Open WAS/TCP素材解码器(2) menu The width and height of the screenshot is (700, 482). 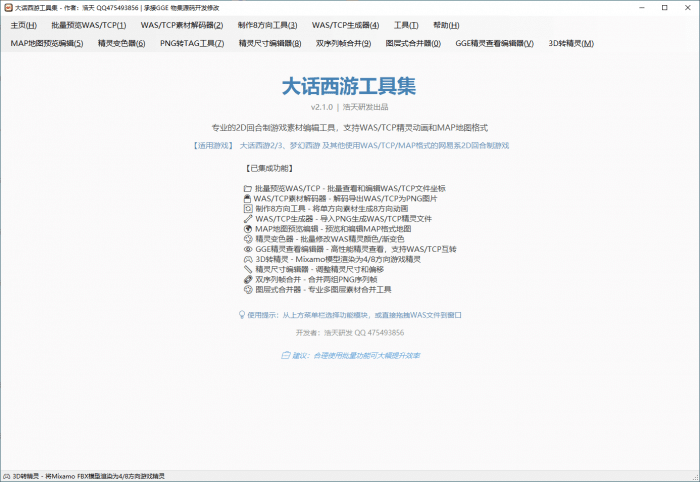pyautogui.click(x=182, y=25)
